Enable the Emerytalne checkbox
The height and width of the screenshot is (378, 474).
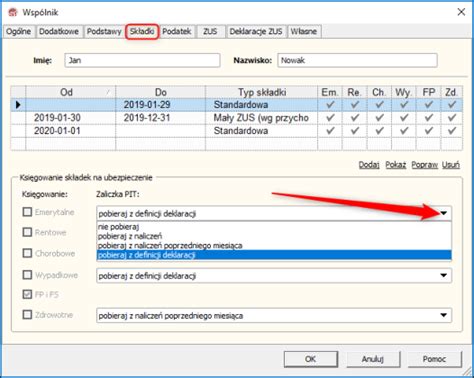[x=27, y=212]
